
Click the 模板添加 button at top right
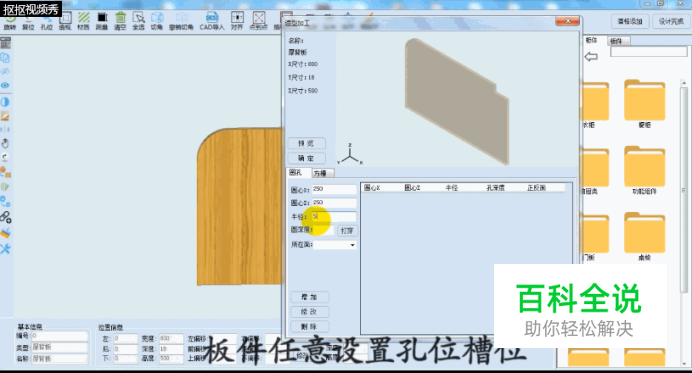click(630, 21)
